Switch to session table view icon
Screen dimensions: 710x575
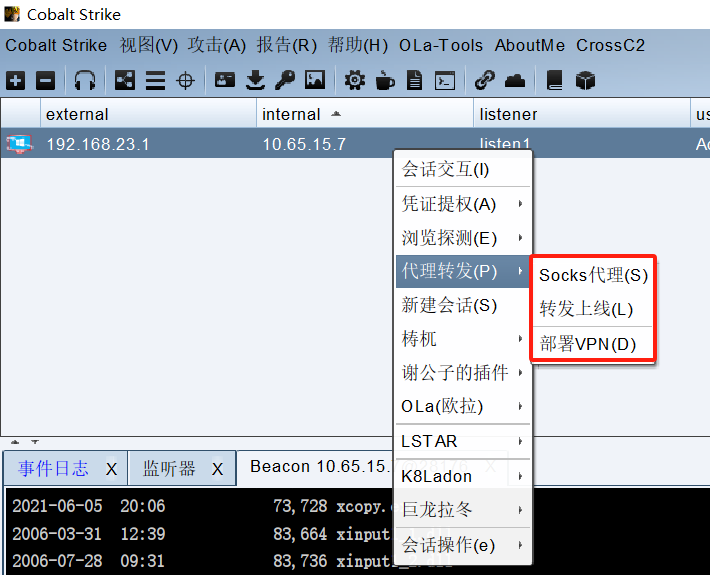click(155, 81)
